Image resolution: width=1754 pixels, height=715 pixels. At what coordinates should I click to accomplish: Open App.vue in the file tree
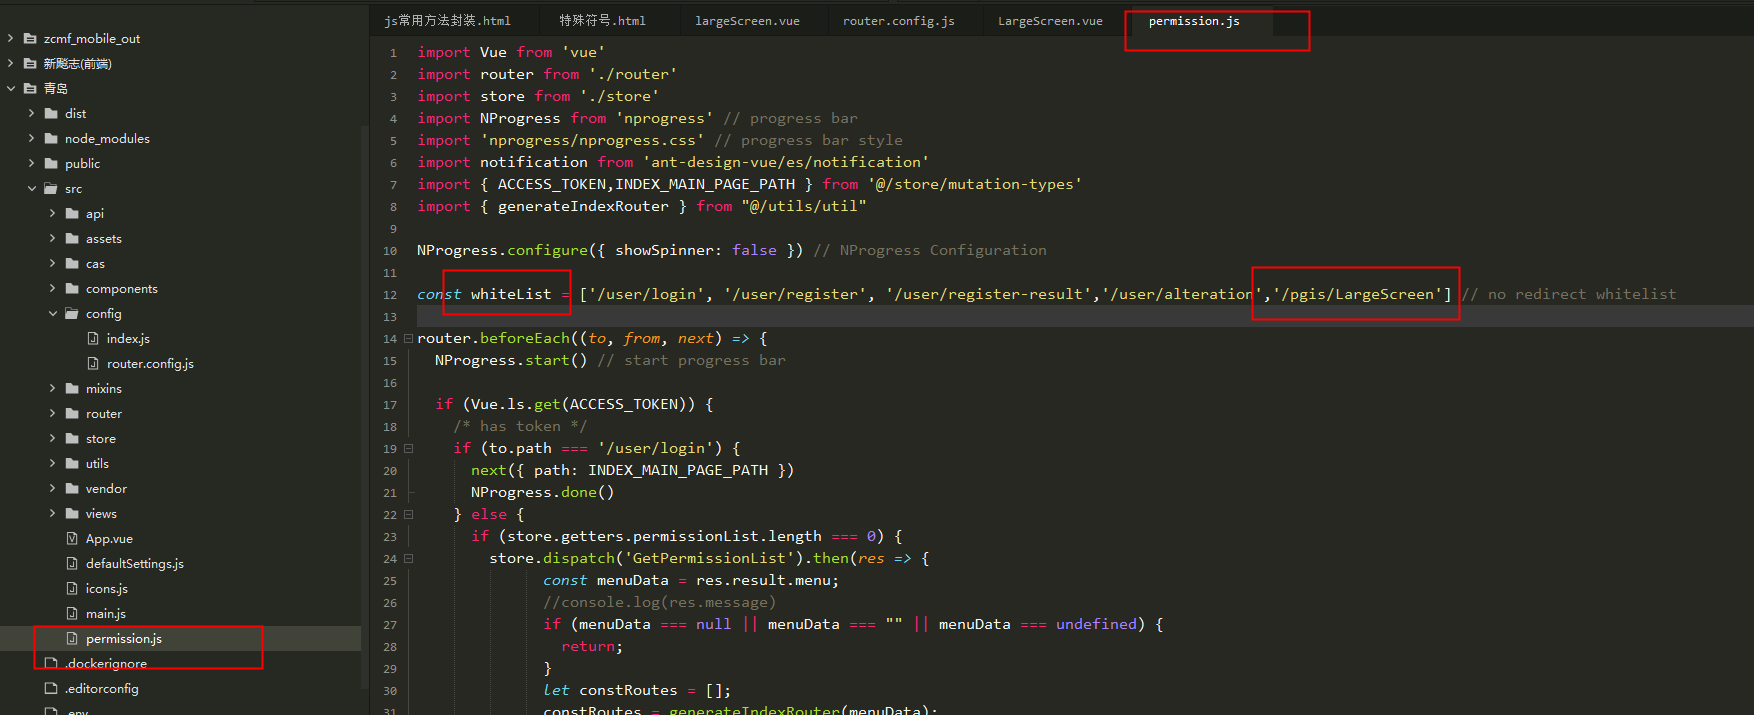pos(109,538)
